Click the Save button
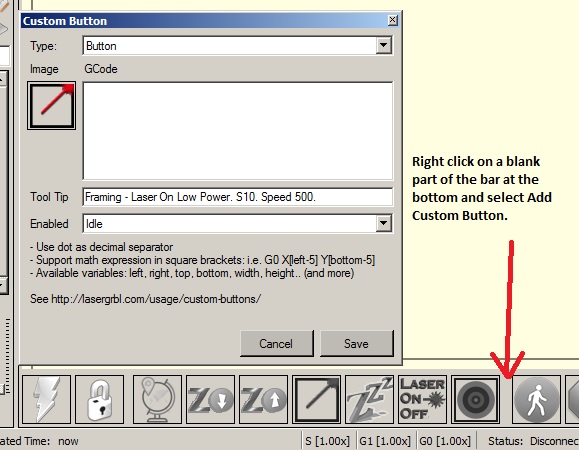This screenshot has height=450, width=579. 357,344
